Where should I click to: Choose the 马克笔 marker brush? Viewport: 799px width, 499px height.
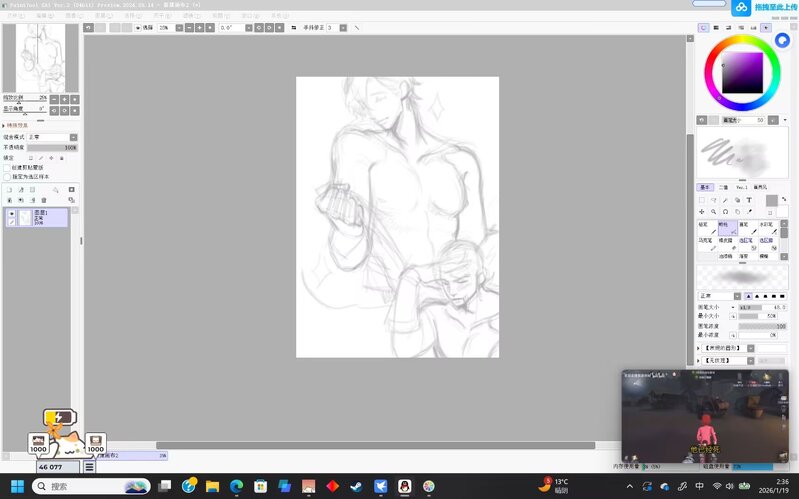tap(707, 244)
